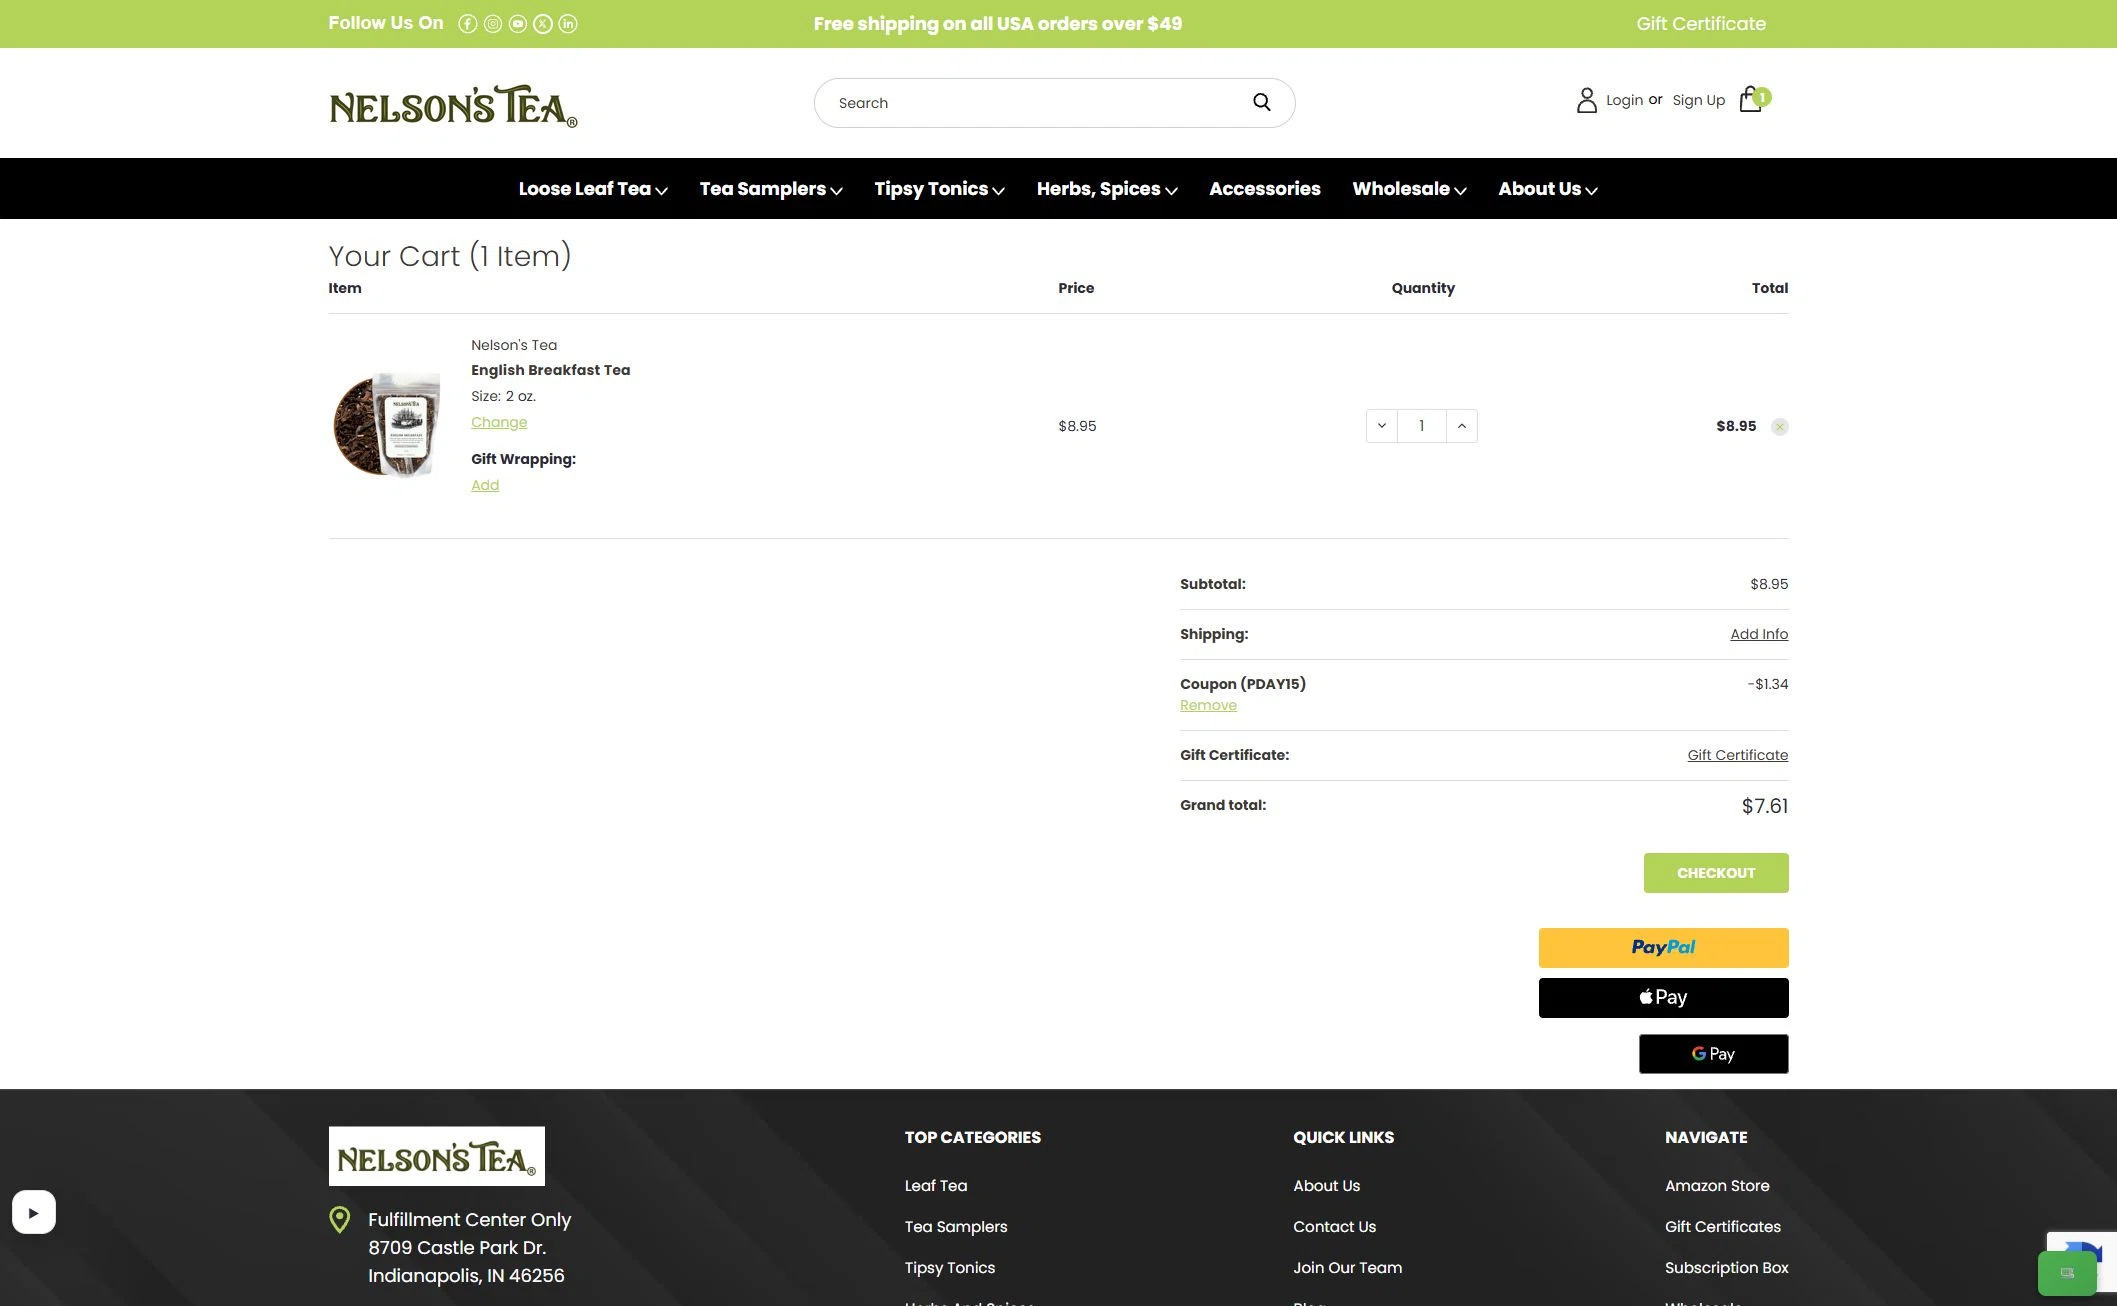Click the user account icon beside Login
The width and height of the screenshot is (2117, 1306).
click(1586, 100)
